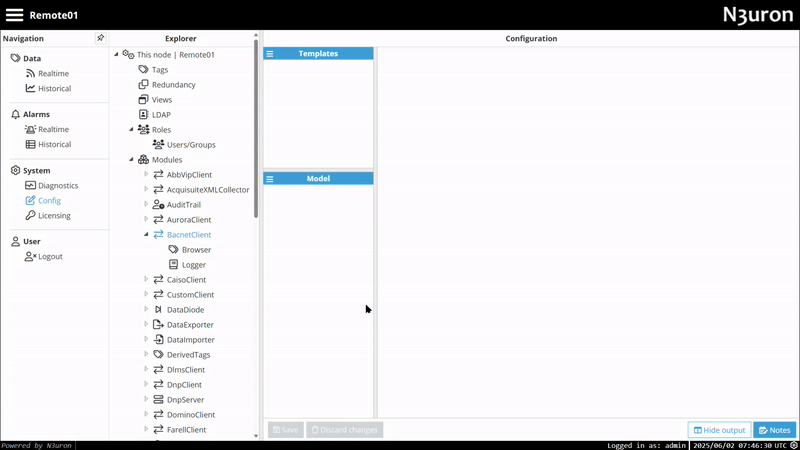Click the Historical alarms table icon
The width and height of the screenshot is (800, 450).
(x=31, y=144)
